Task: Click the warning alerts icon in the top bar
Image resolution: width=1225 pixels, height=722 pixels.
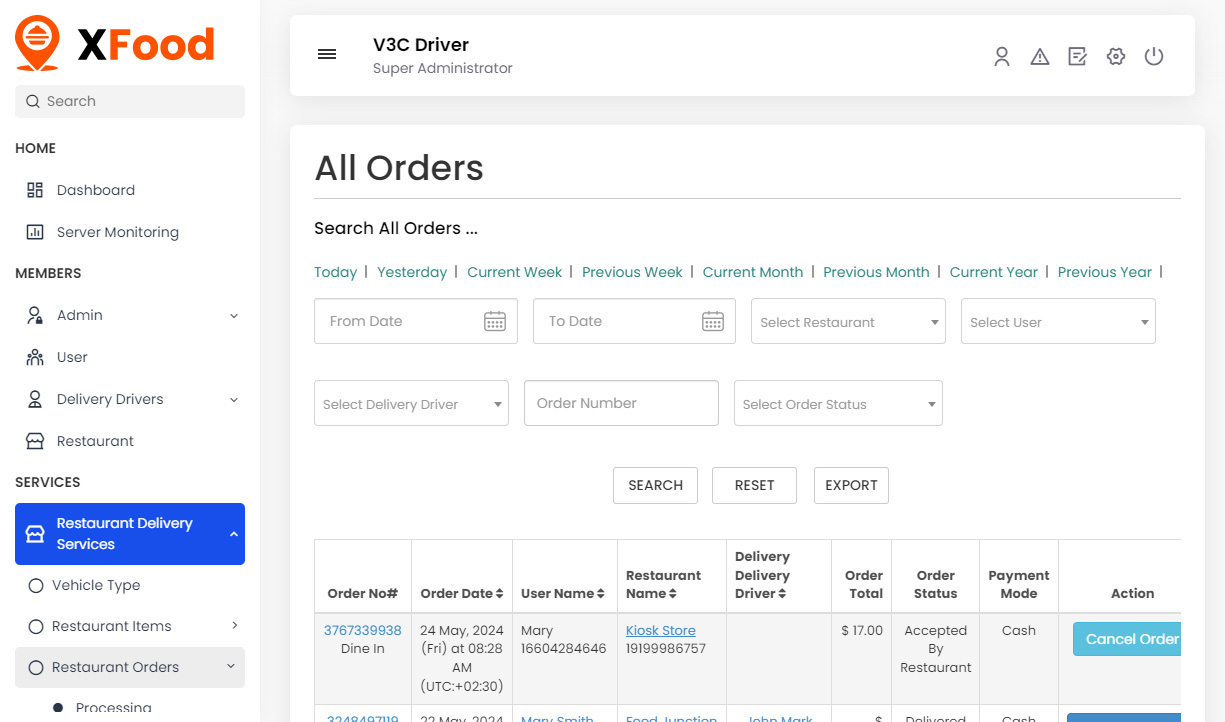Action: pos(1040,56)
